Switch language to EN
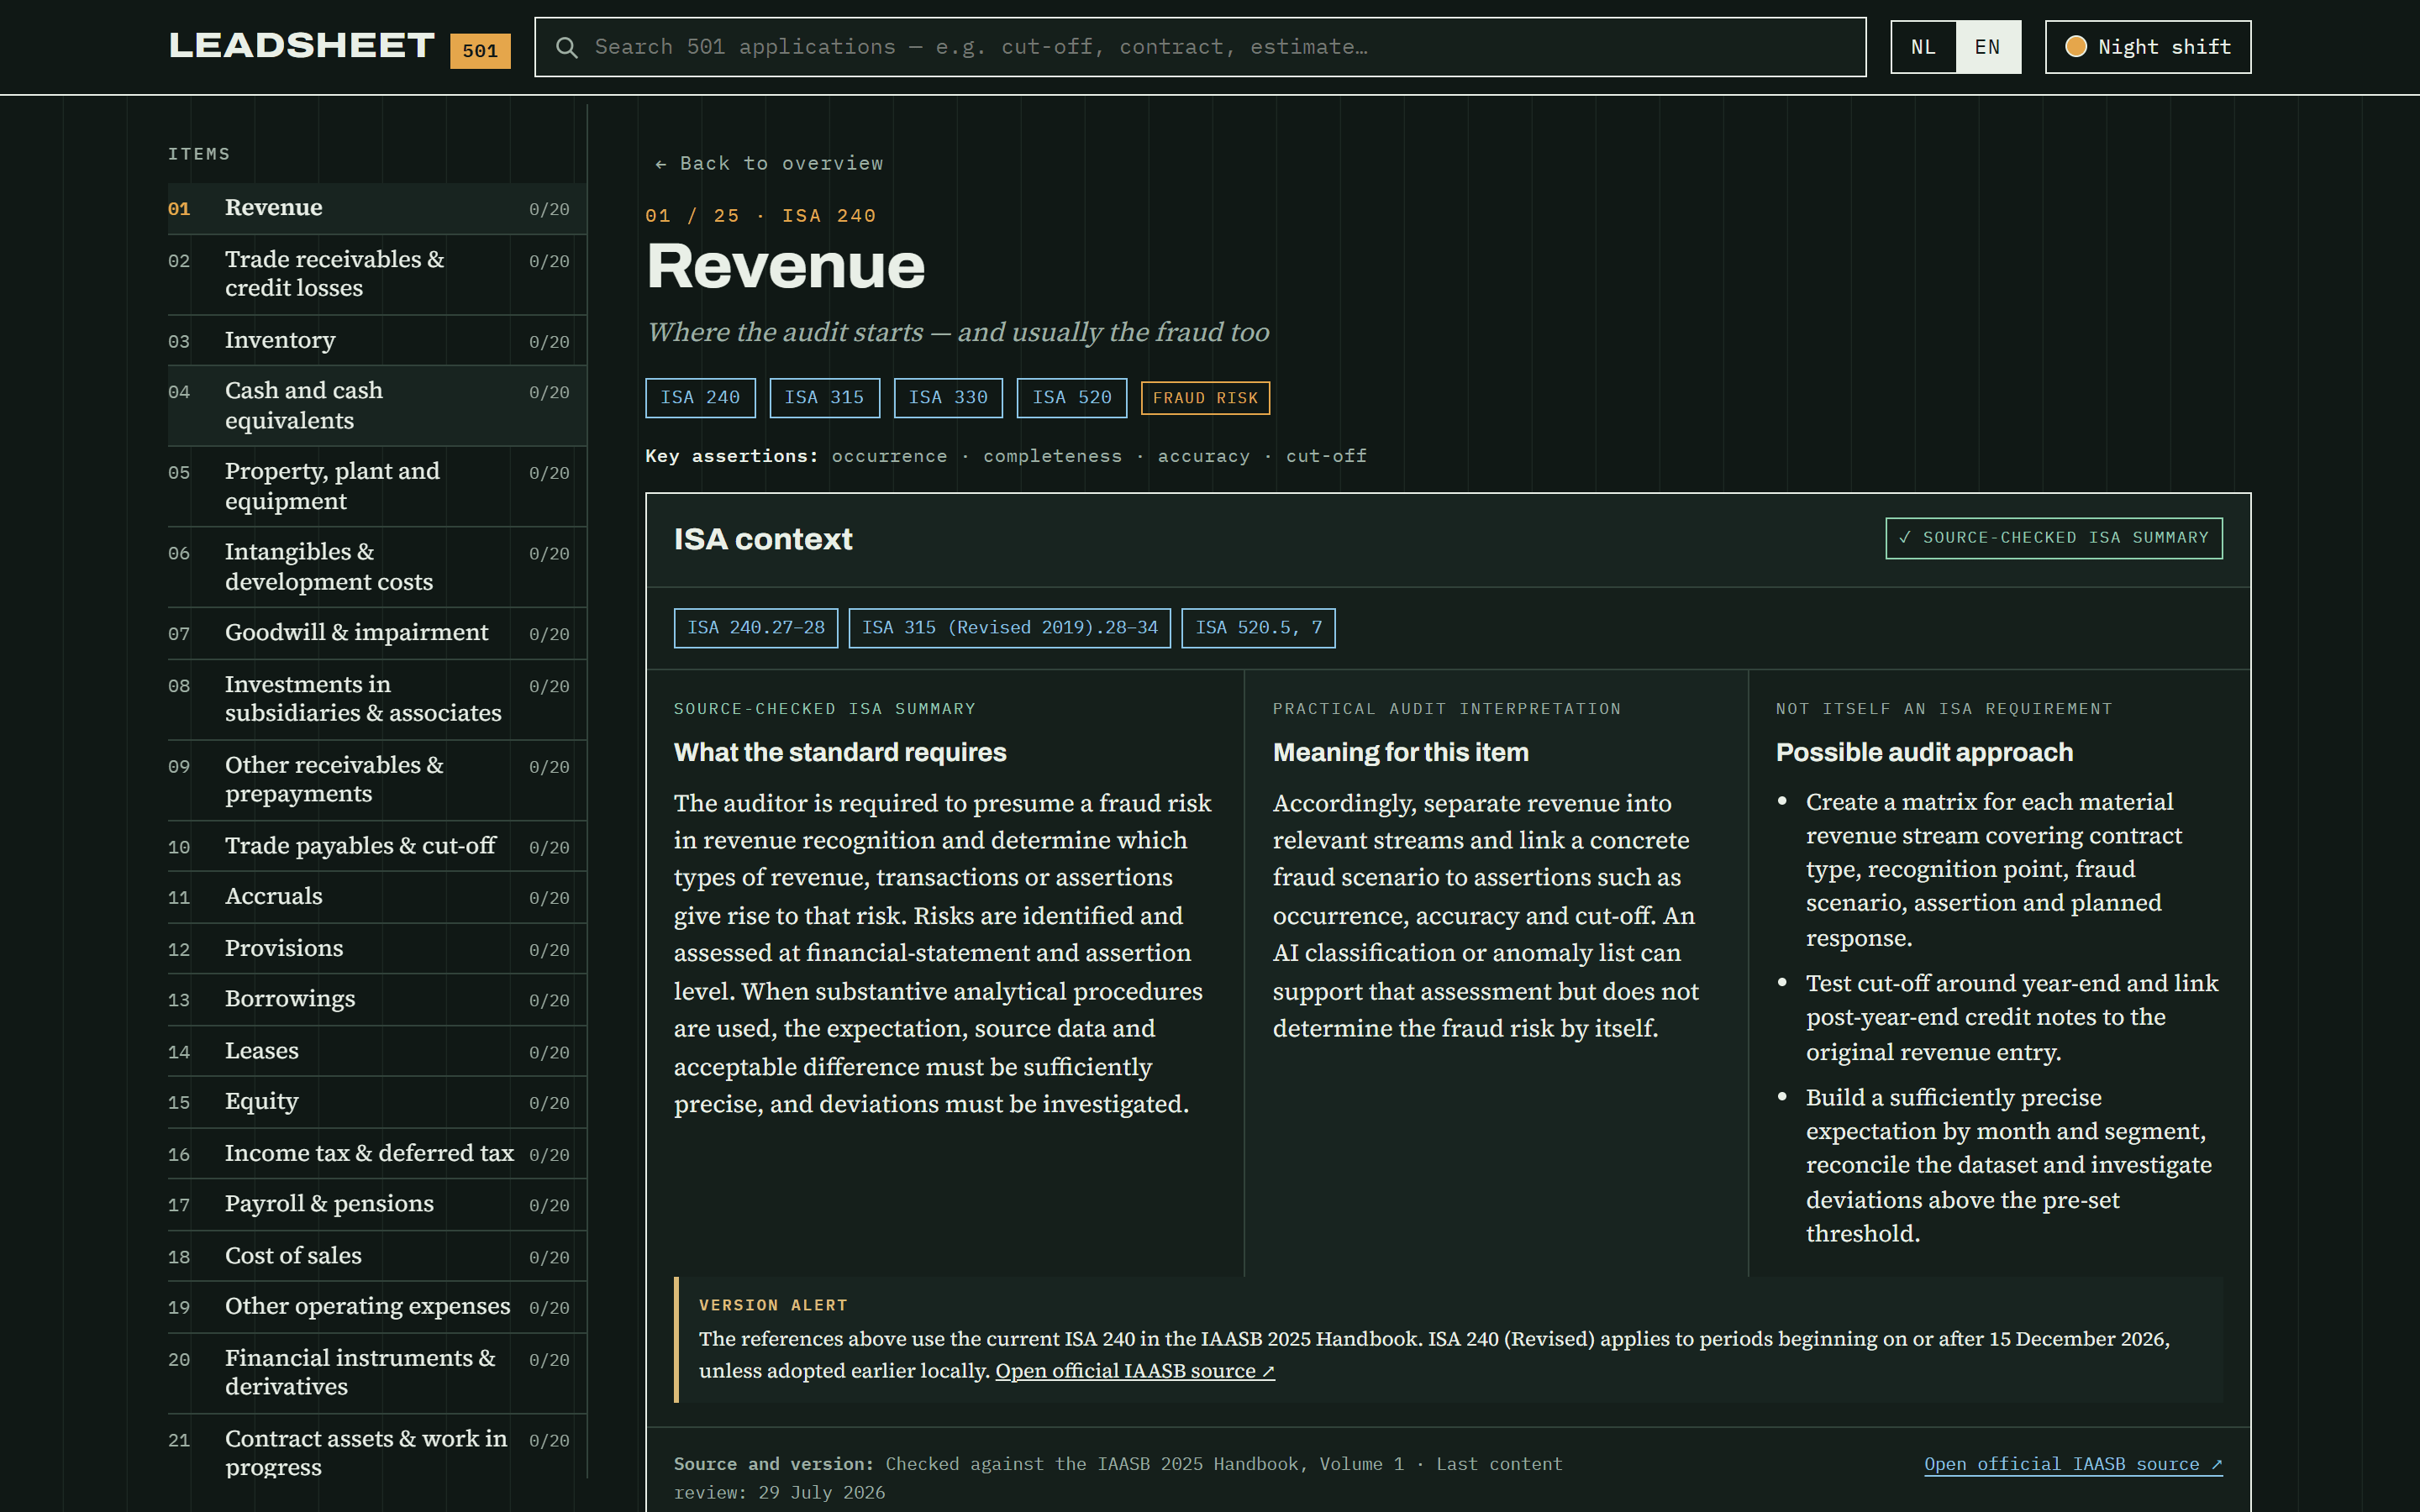 [1988, 47]
